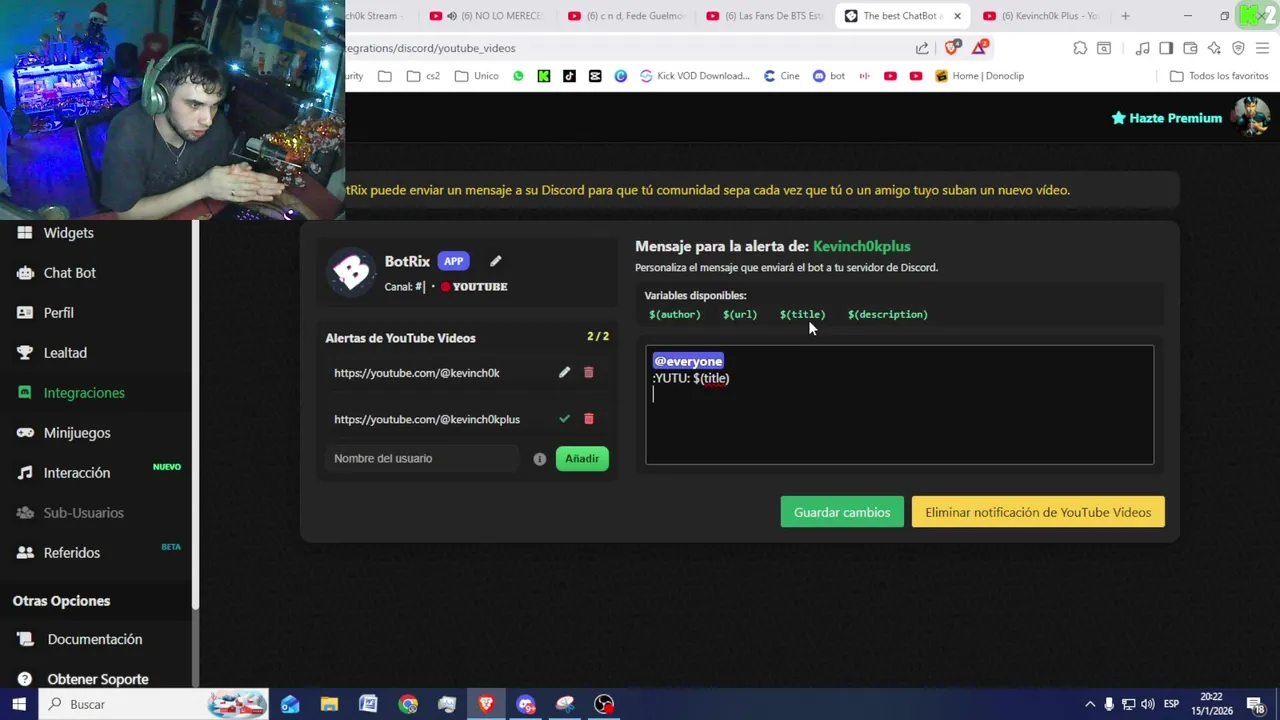Open a new browser tab
The height and width of the screenshot is (720, 1280).
coord(1125,16)
